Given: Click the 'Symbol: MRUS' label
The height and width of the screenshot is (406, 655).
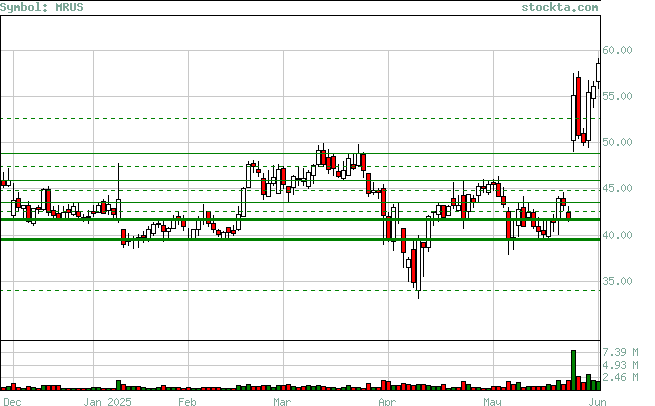Looking at the screenshot, I should click(x=42, y=7).
